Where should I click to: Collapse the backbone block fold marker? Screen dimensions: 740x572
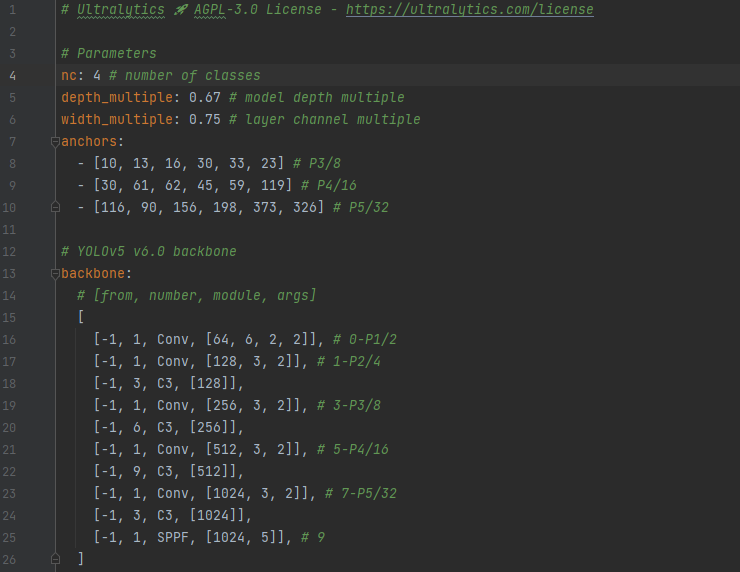(55, 273)
